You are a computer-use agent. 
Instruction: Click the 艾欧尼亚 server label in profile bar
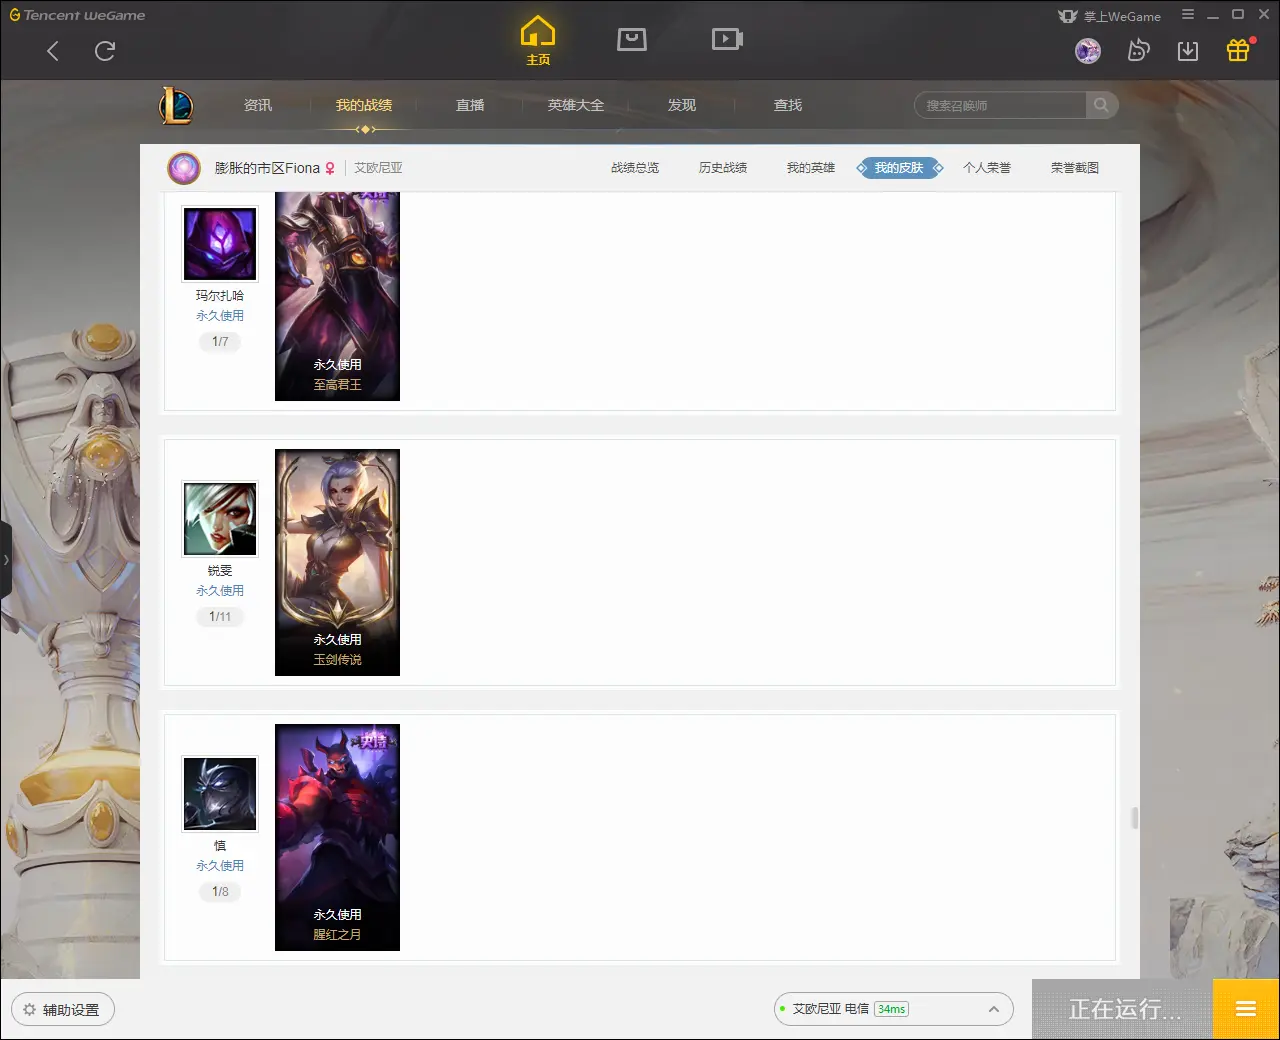pos(378,168)
